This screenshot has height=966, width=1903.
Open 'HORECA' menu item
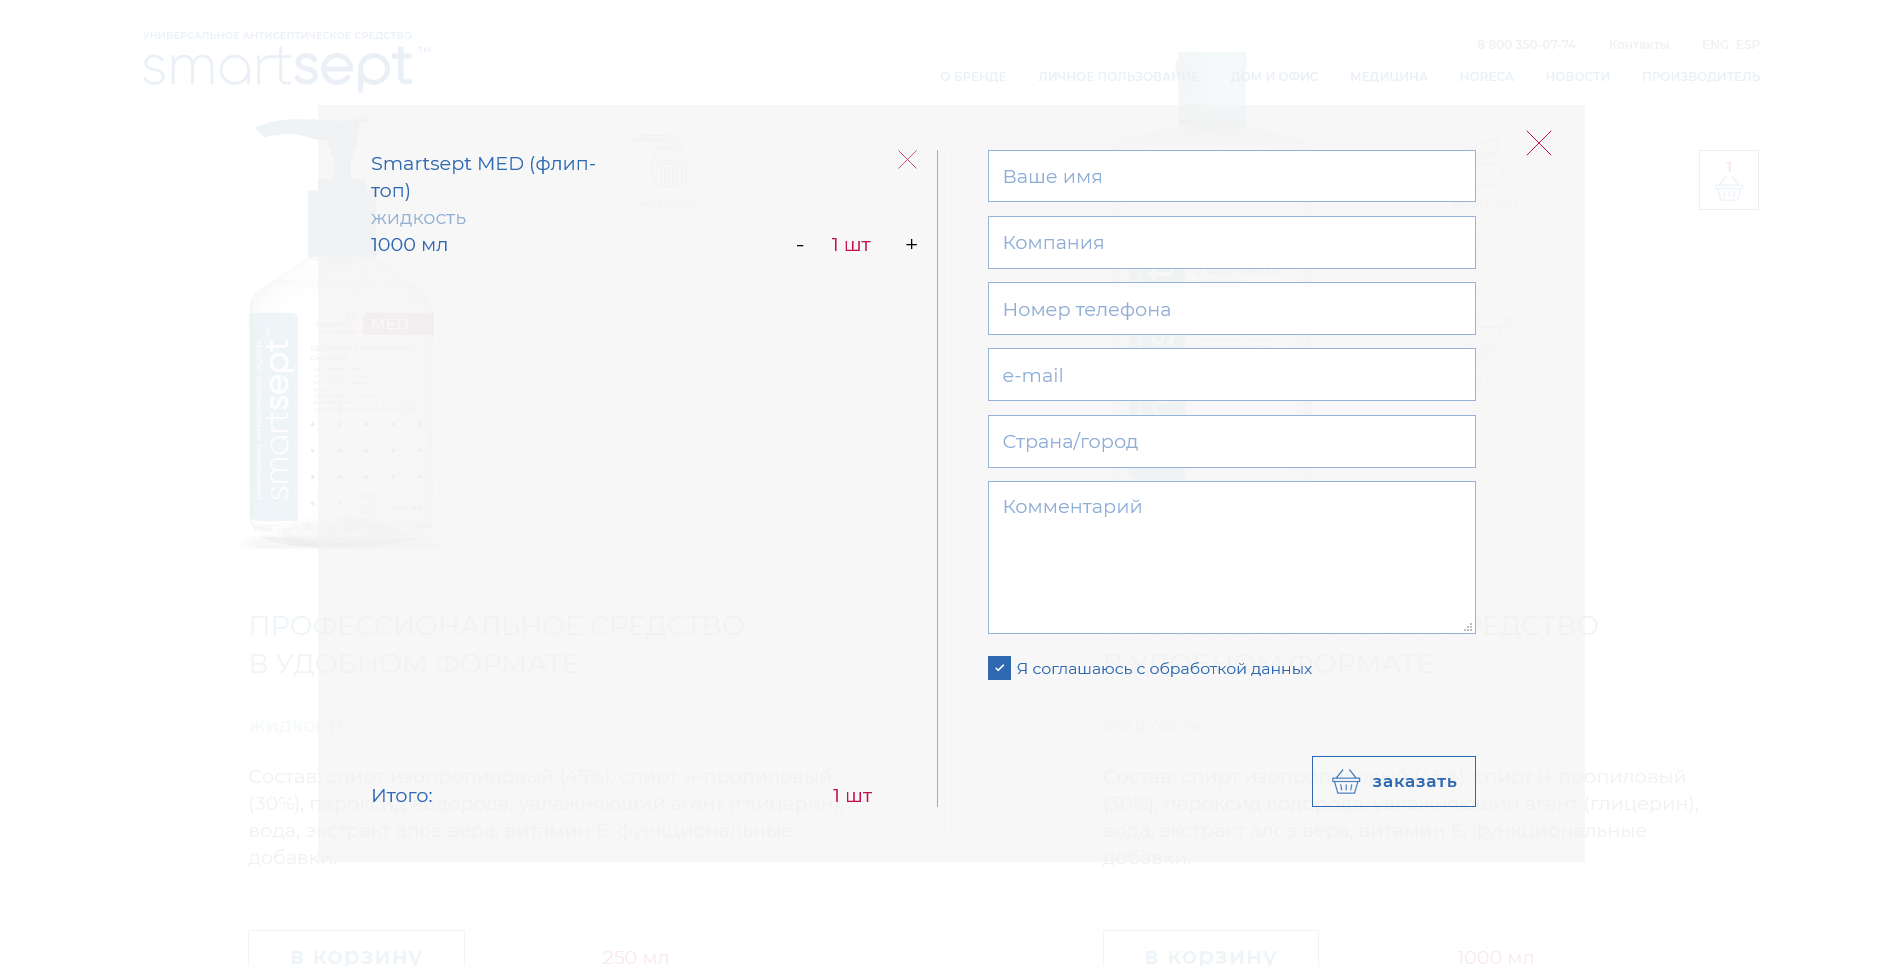point(1486,77)
